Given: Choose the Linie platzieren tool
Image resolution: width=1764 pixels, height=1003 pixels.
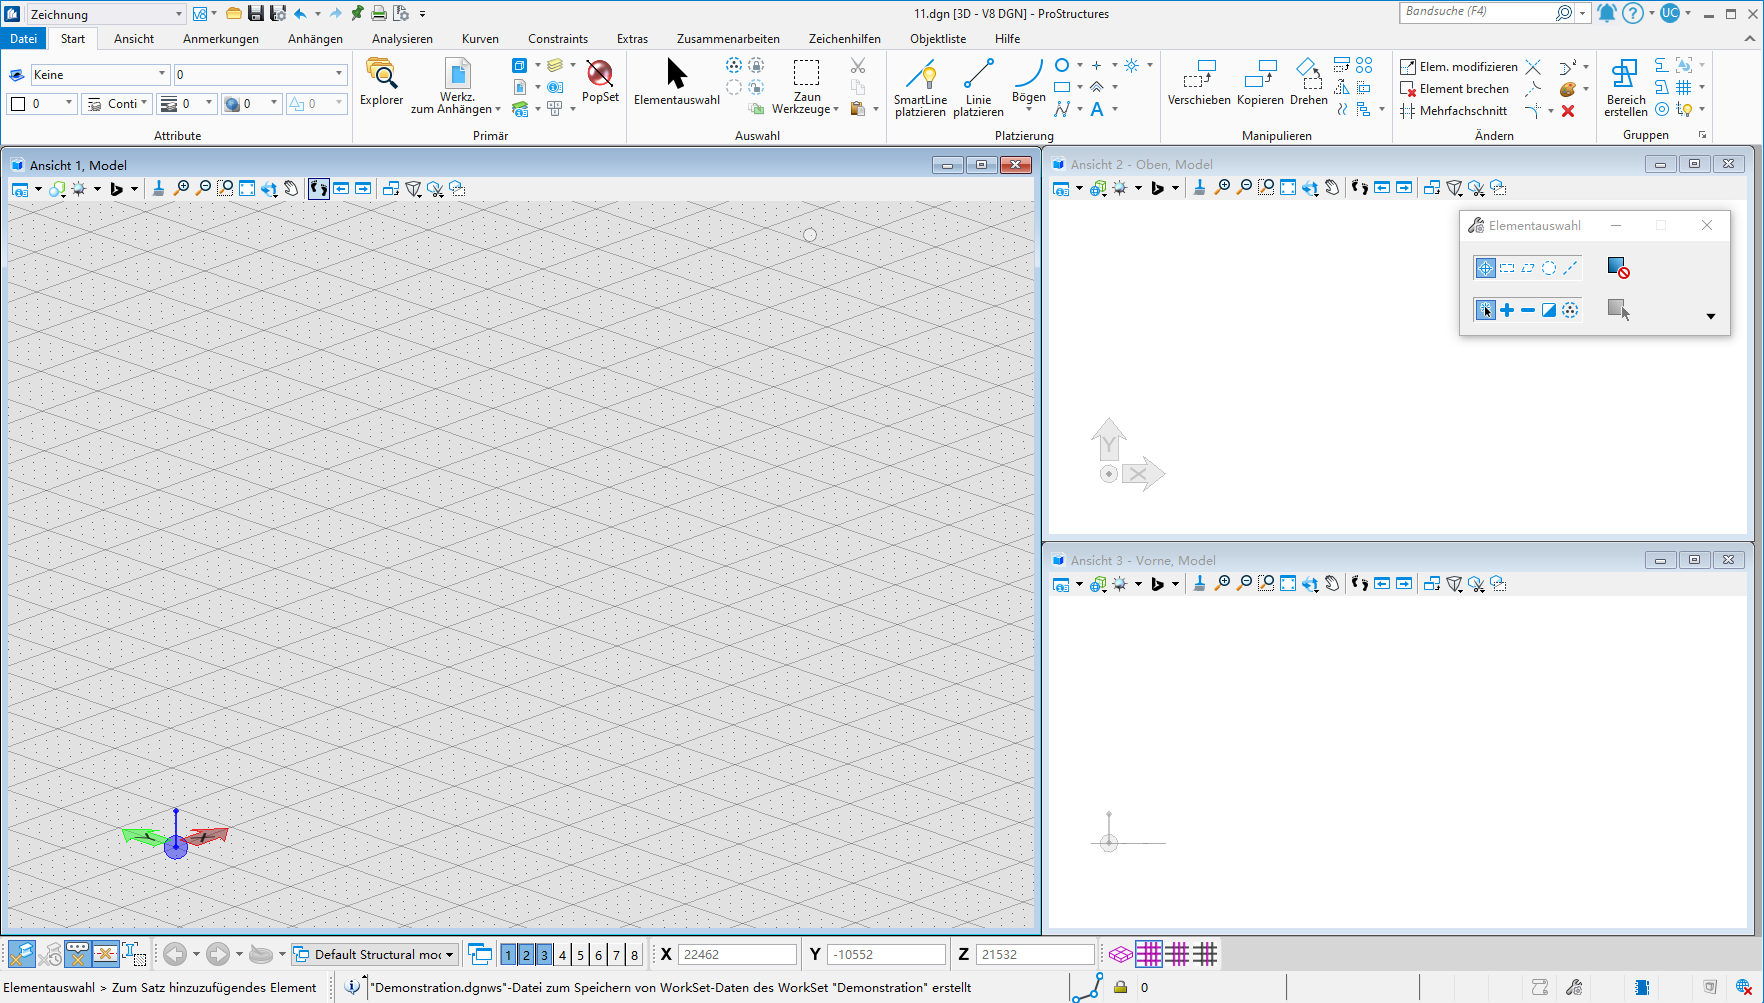Looking at the screenshot, I should (978, 88).
